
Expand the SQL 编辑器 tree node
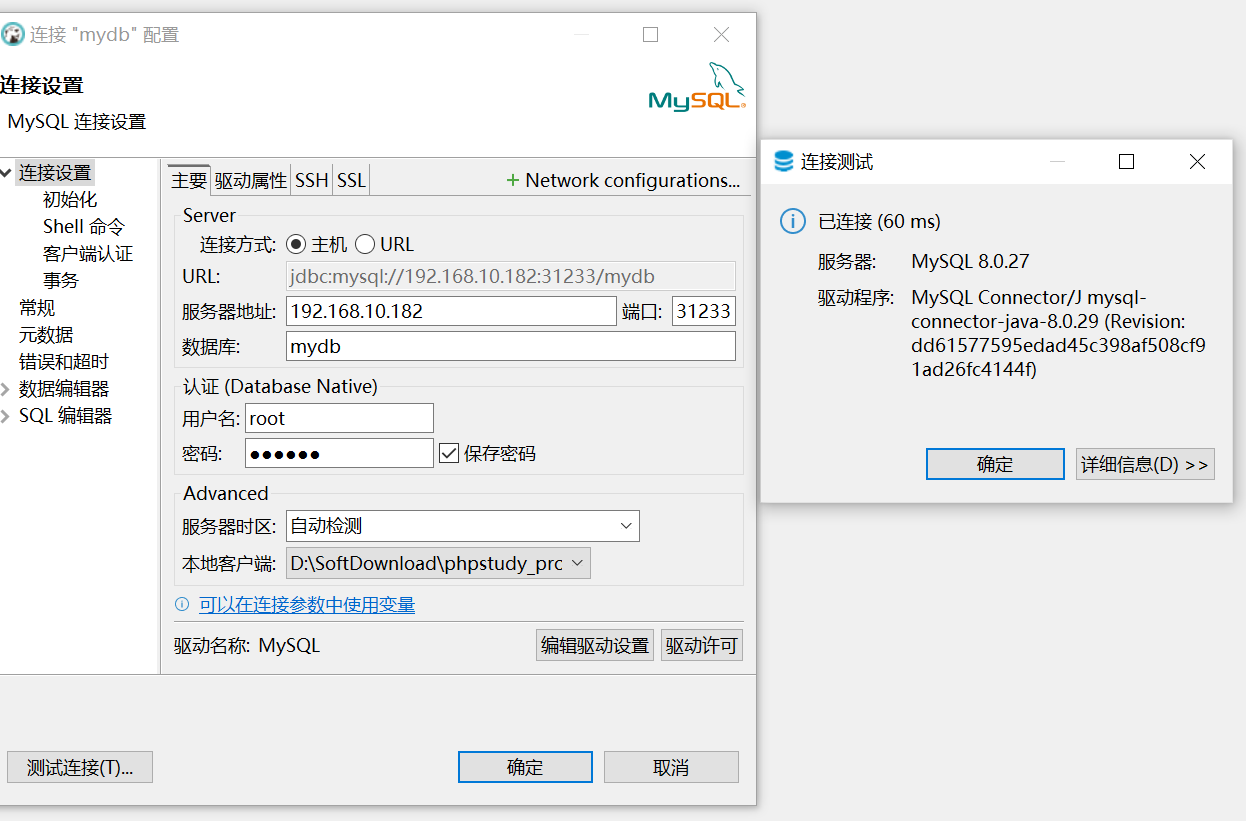tap(6, 416)
